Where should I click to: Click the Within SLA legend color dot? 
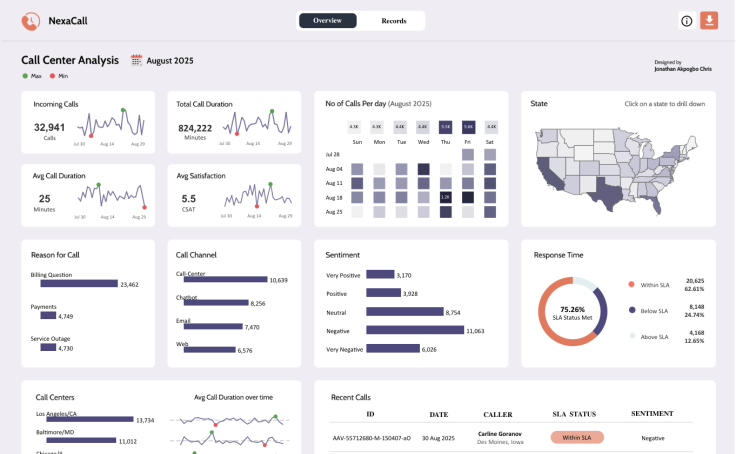631,285
